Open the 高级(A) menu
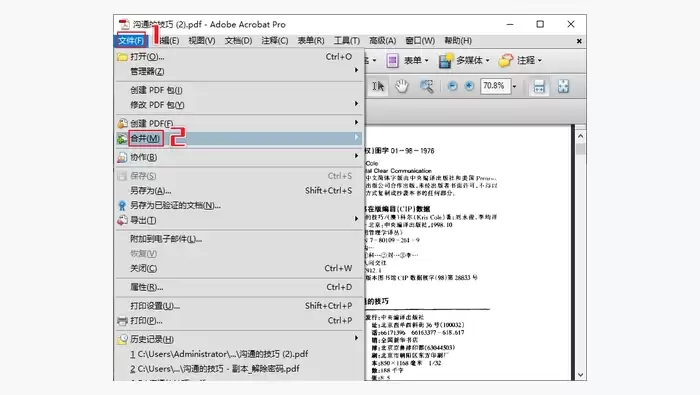Image resolution: width=700 pixels, height=395 pixels. point(383,41)
